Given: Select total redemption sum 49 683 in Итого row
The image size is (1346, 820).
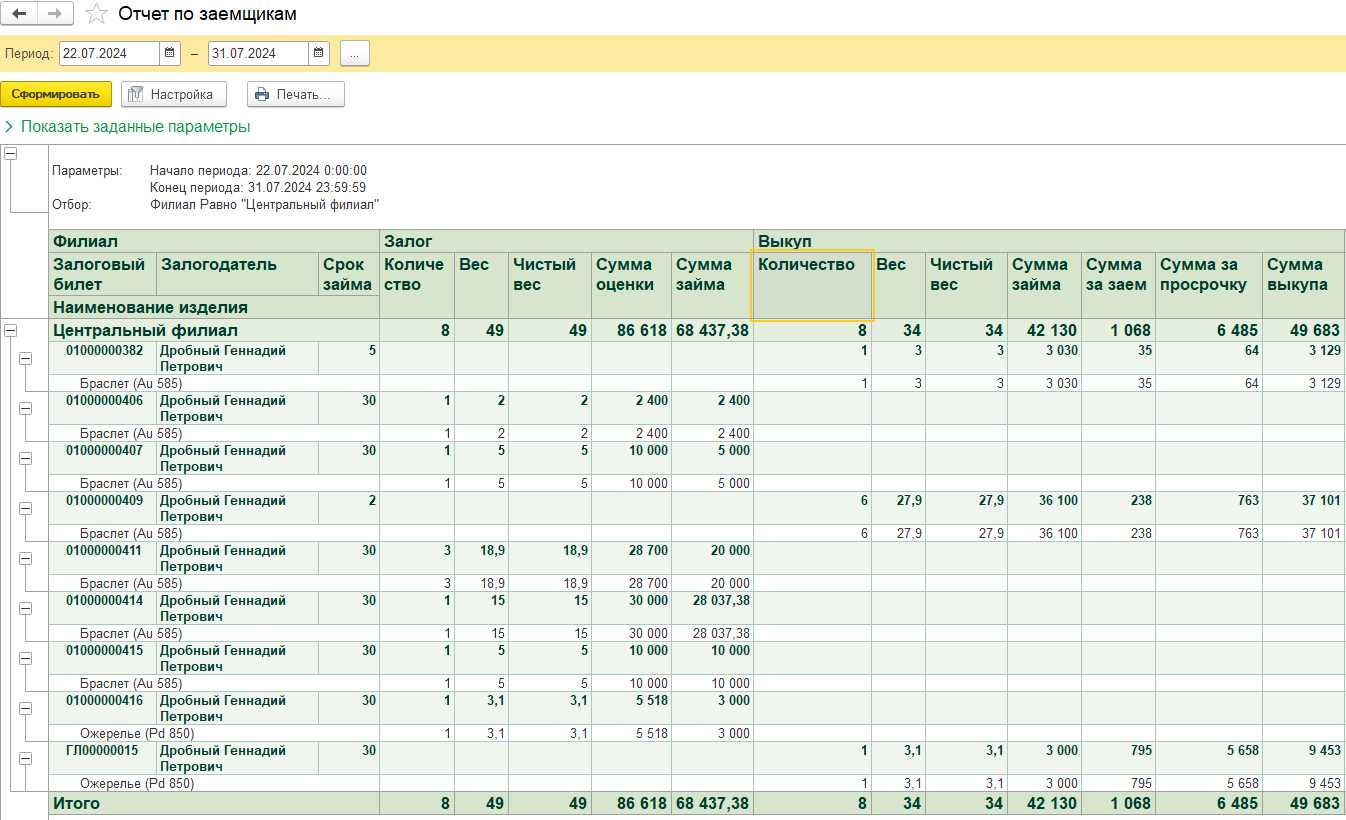Looking at the screenshot, I should 1303,803.
